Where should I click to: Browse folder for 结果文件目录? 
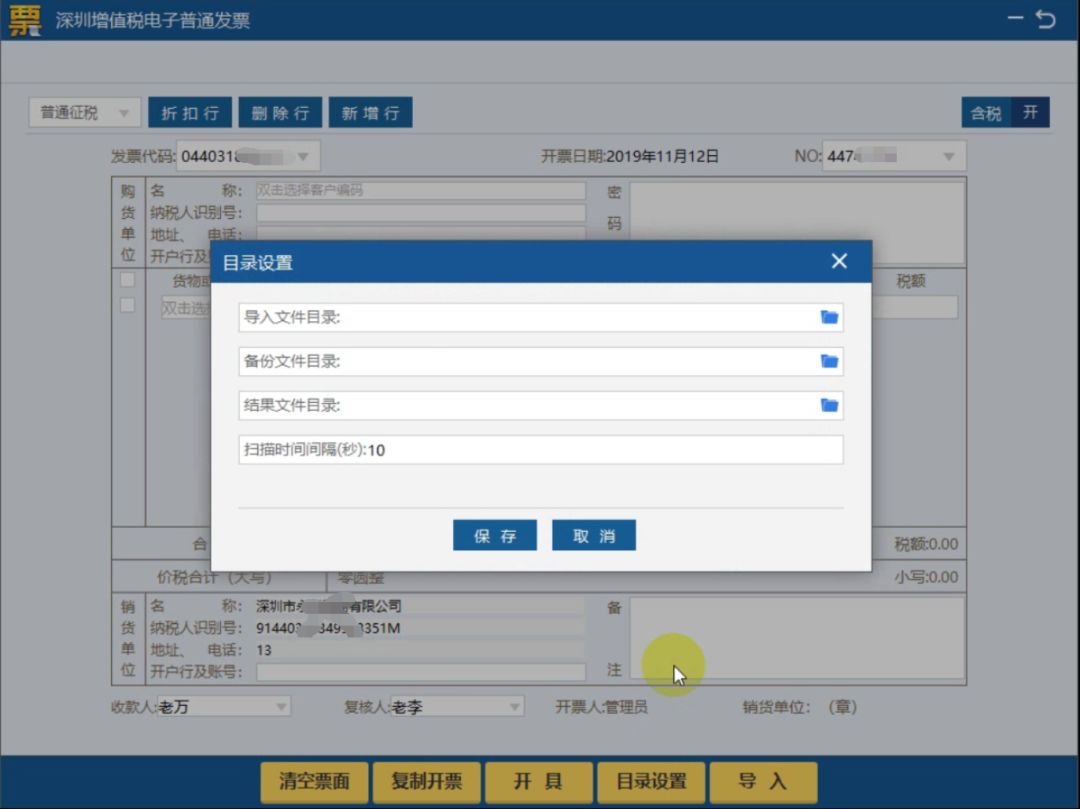click(x=829, y=406)
